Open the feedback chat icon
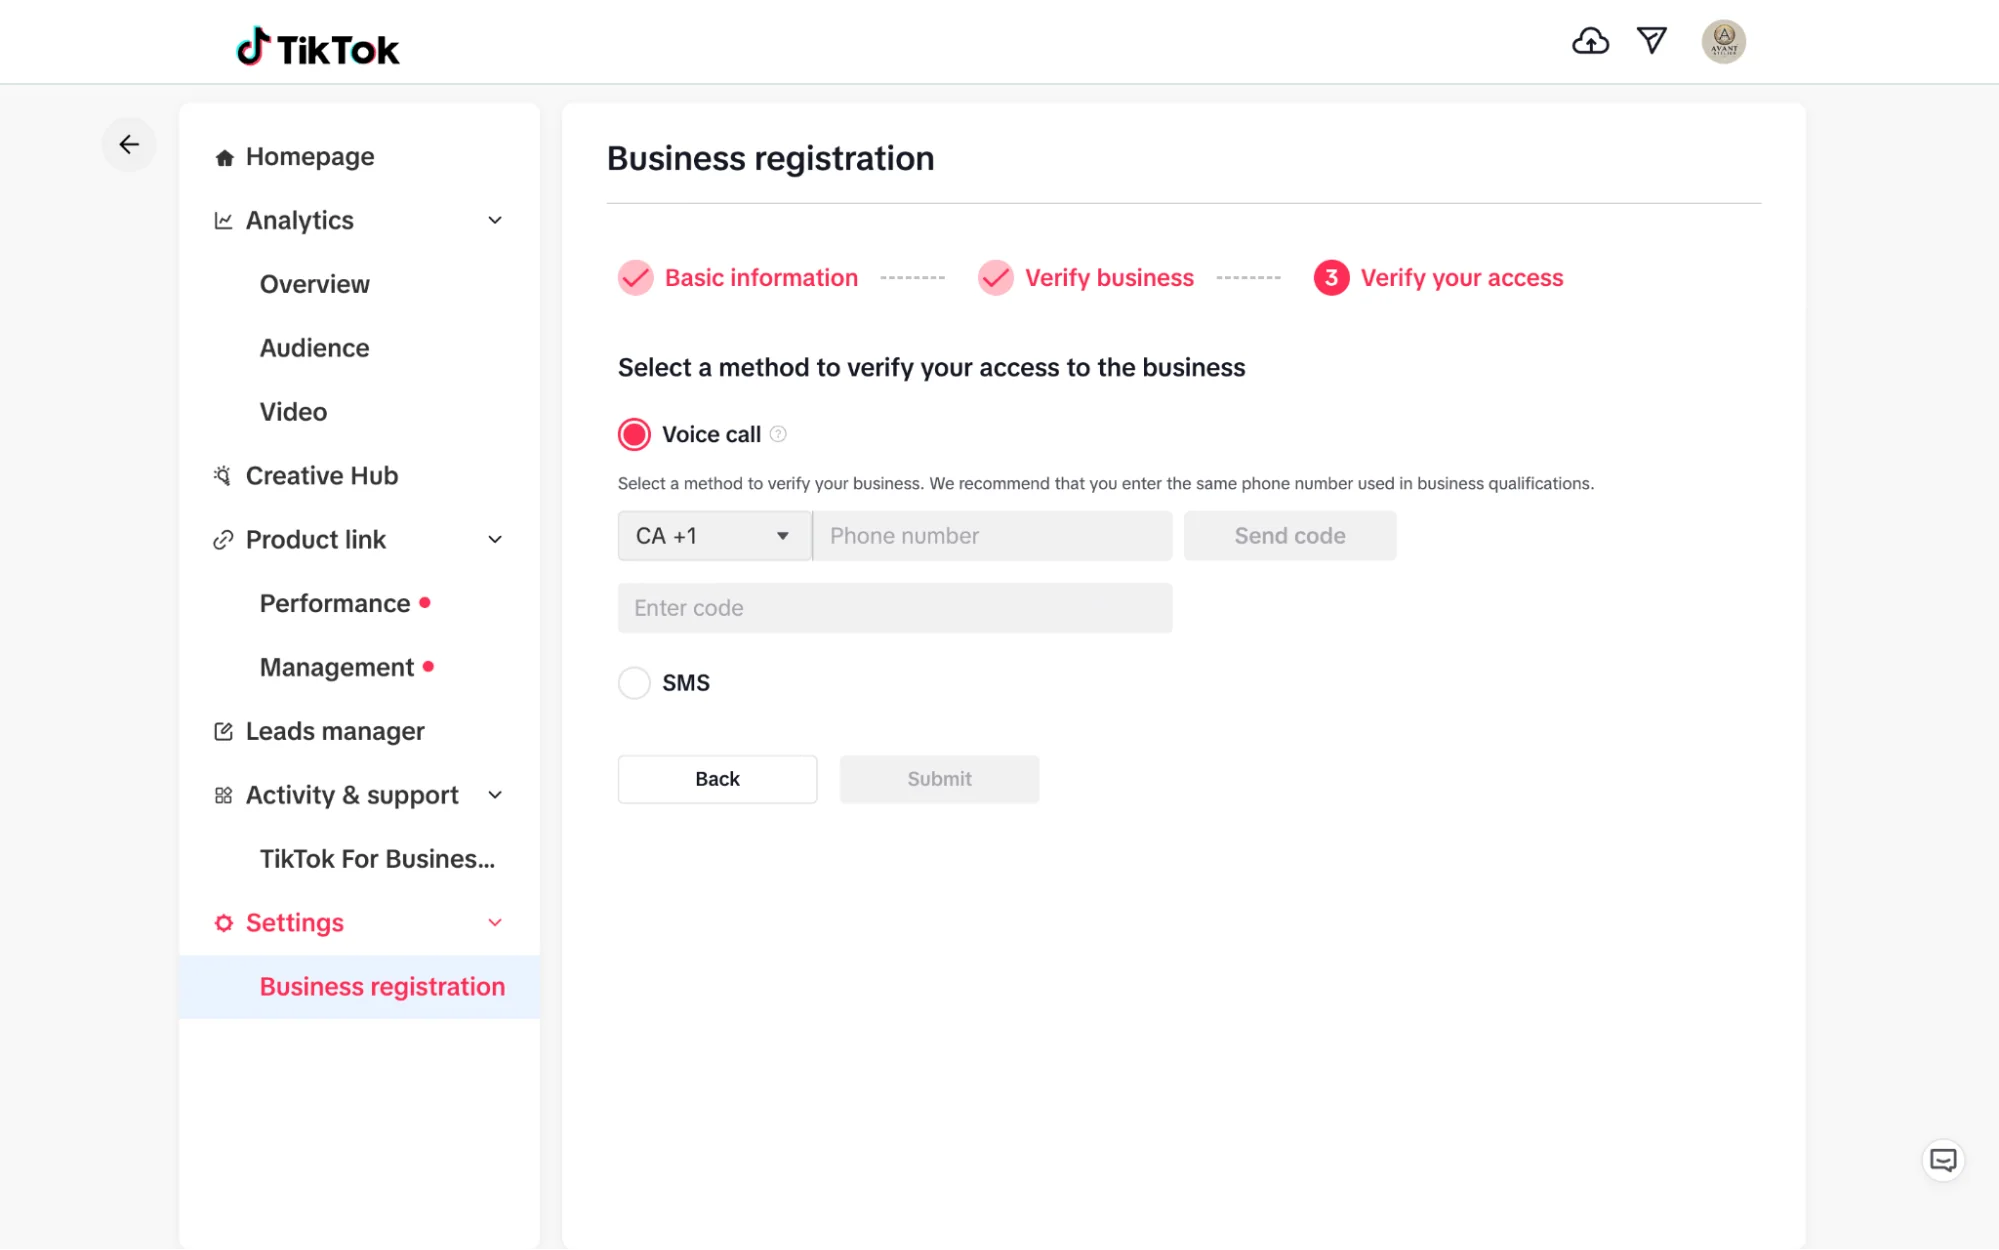 pos(1943,1160)
